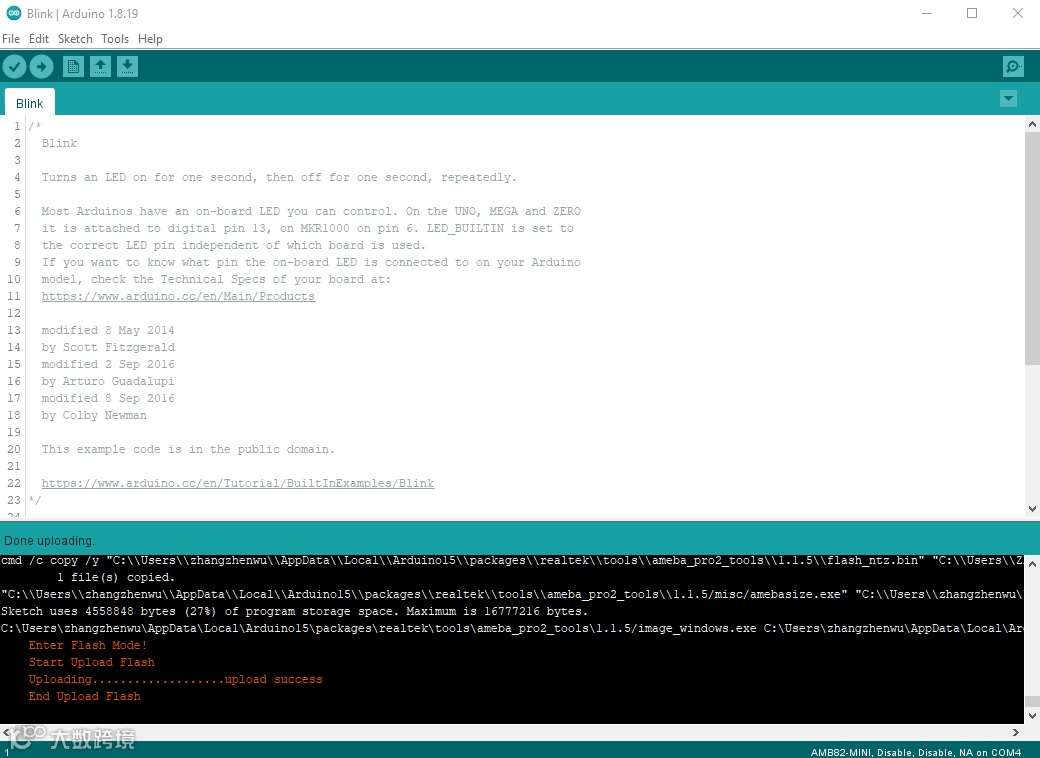Click console scrollbar down arrow
The width and height of the screenshot is (1040, 758).
click(x=1032, y=716)
